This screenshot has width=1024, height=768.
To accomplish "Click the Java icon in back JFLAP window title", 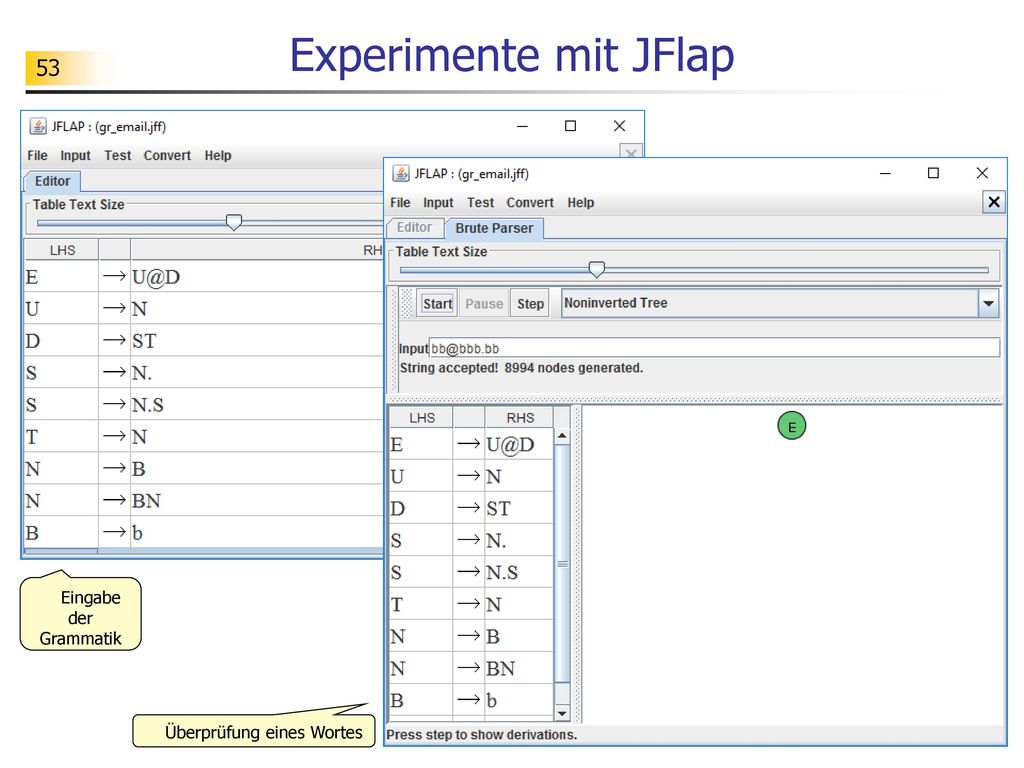I will [x=38, y=127].
